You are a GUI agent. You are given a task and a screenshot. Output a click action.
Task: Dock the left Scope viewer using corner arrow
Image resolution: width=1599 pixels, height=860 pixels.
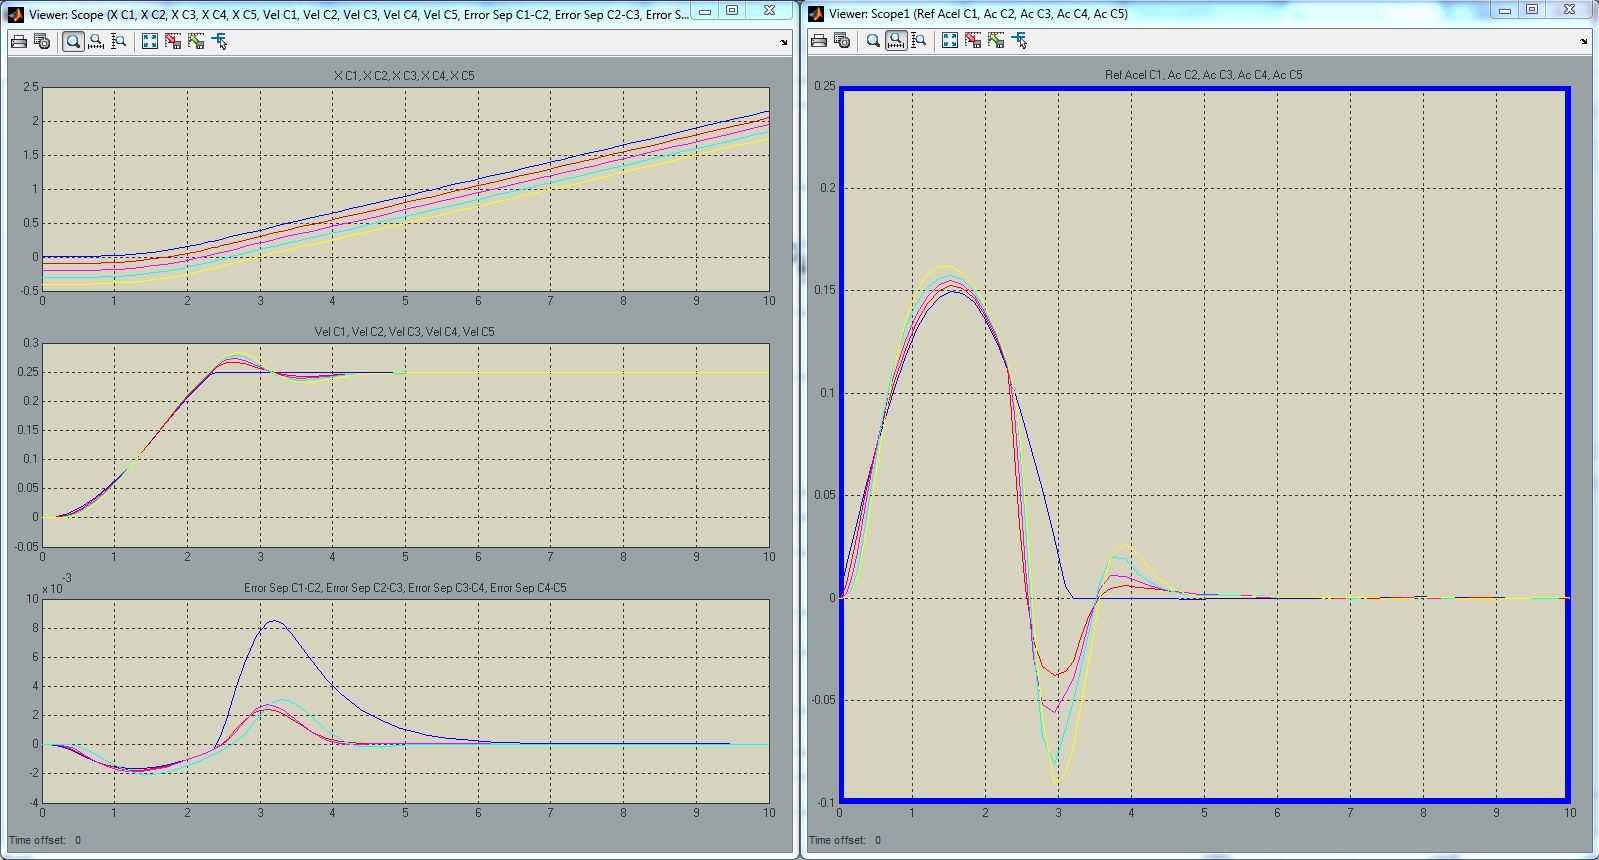[783, 42]
